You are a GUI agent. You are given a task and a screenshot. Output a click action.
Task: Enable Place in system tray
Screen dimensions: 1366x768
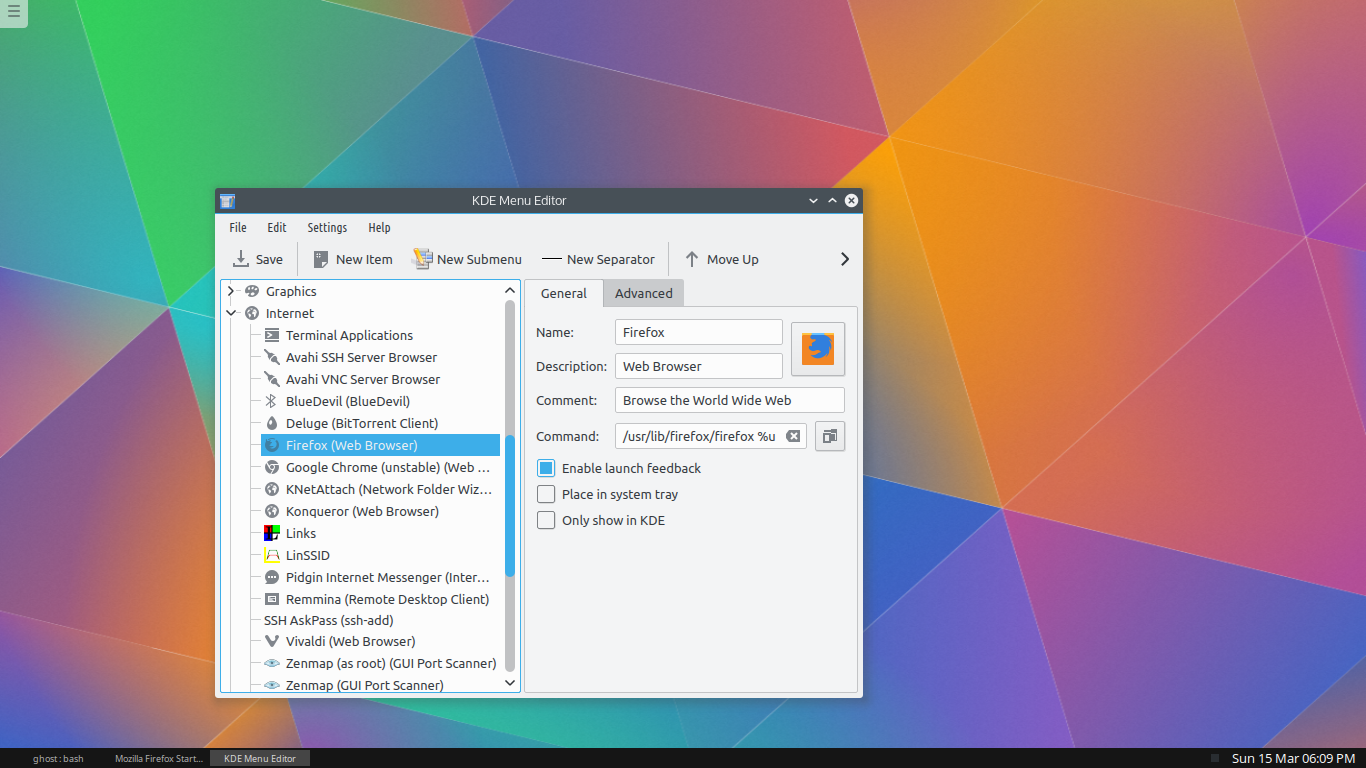[546, 494]
